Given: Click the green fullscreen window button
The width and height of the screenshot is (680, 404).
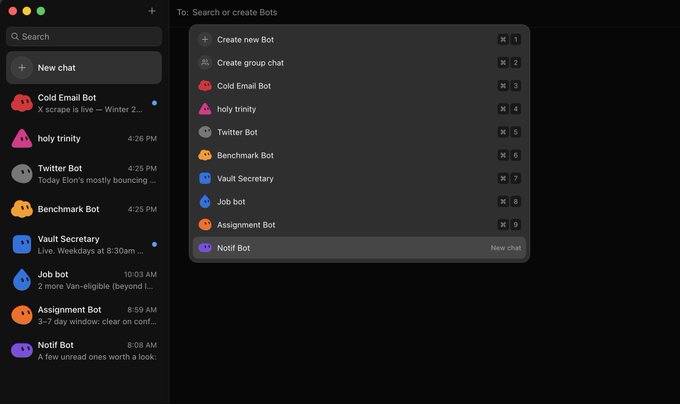Looking at the screenshot, I should point(41,11).
